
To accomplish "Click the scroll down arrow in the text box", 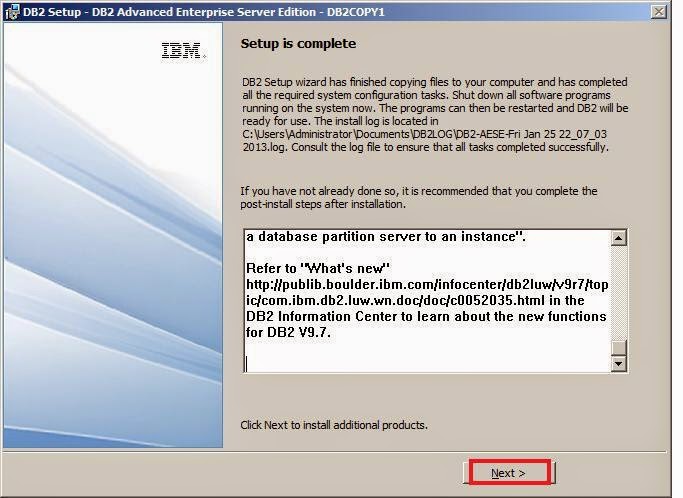I will click(x=619, y=363).
